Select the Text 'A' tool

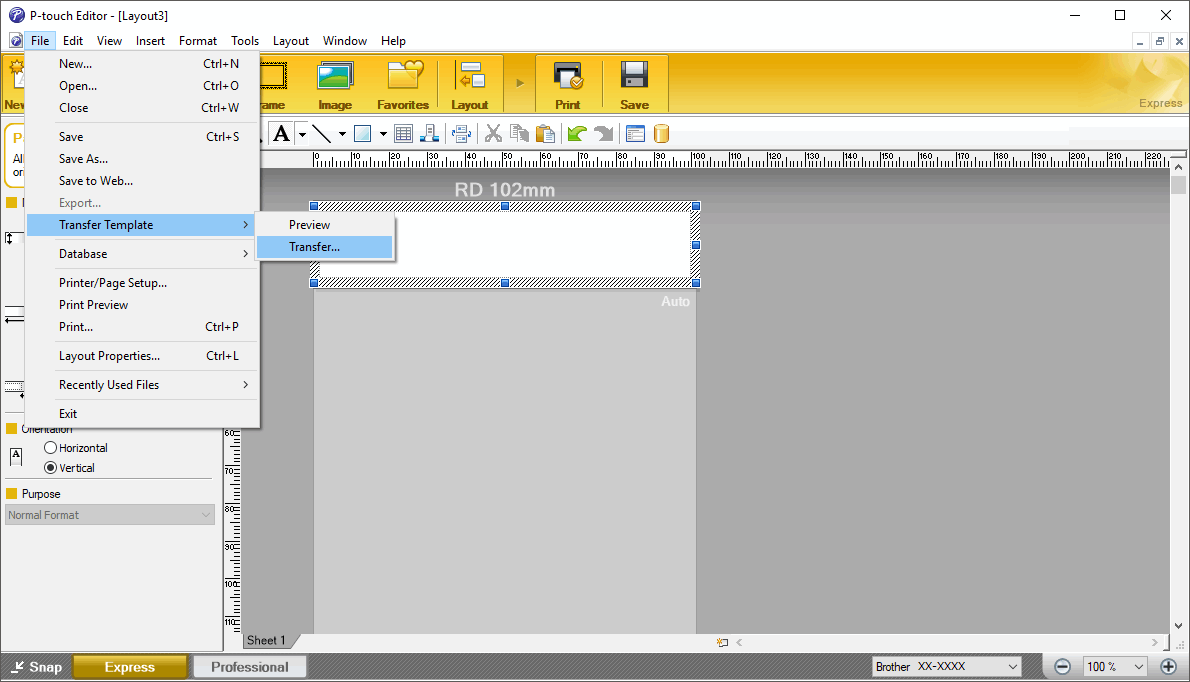282,134
